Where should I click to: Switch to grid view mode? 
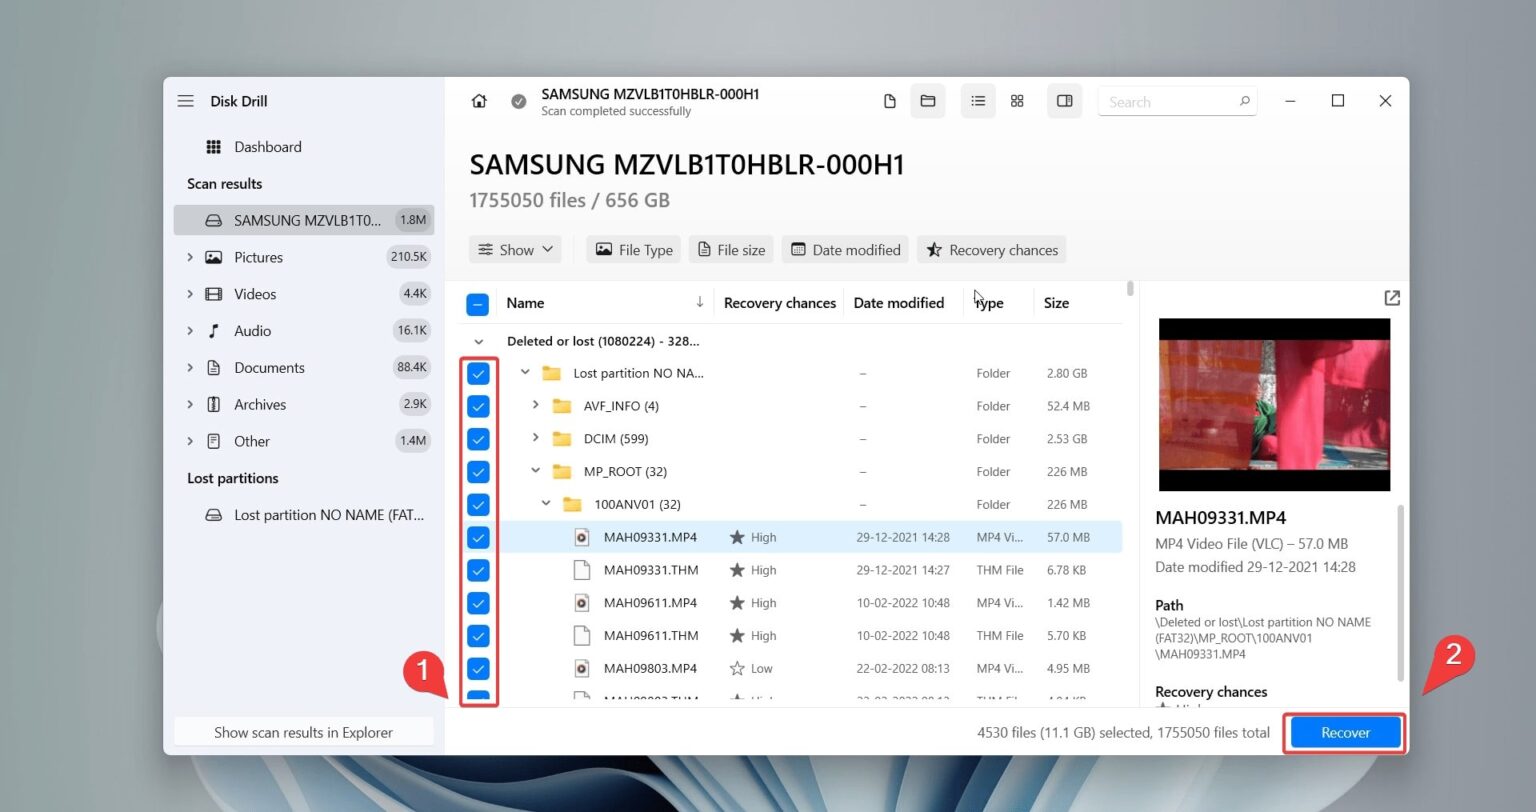(1017, 100)
